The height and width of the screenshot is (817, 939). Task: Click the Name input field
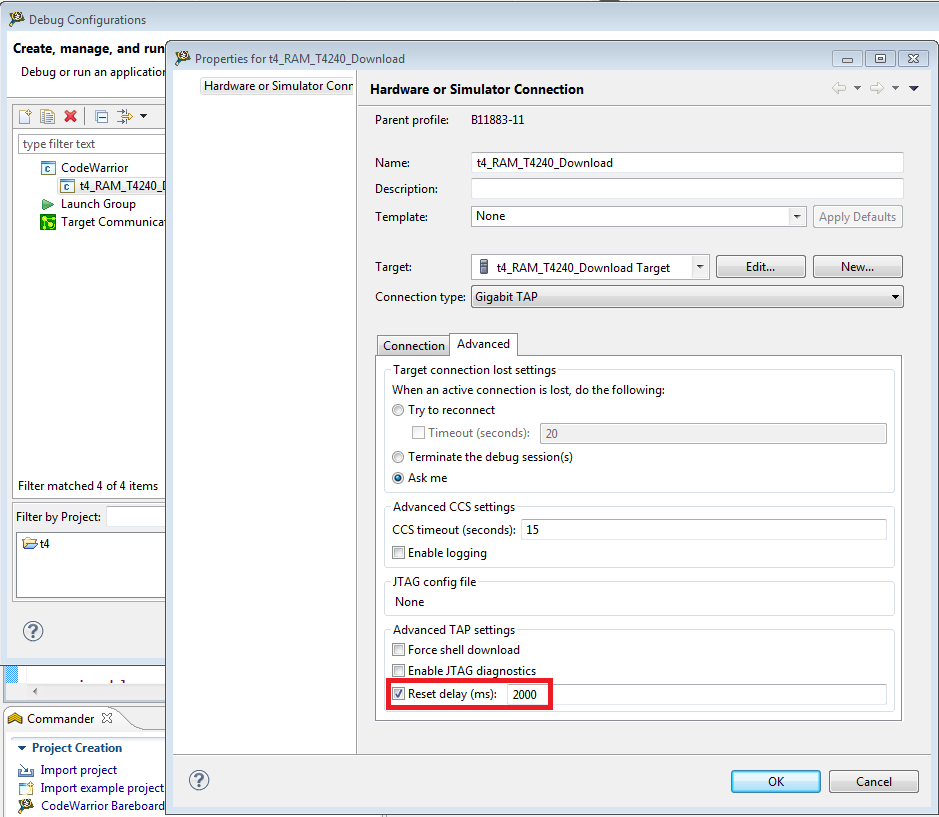[x=687, y=163]
